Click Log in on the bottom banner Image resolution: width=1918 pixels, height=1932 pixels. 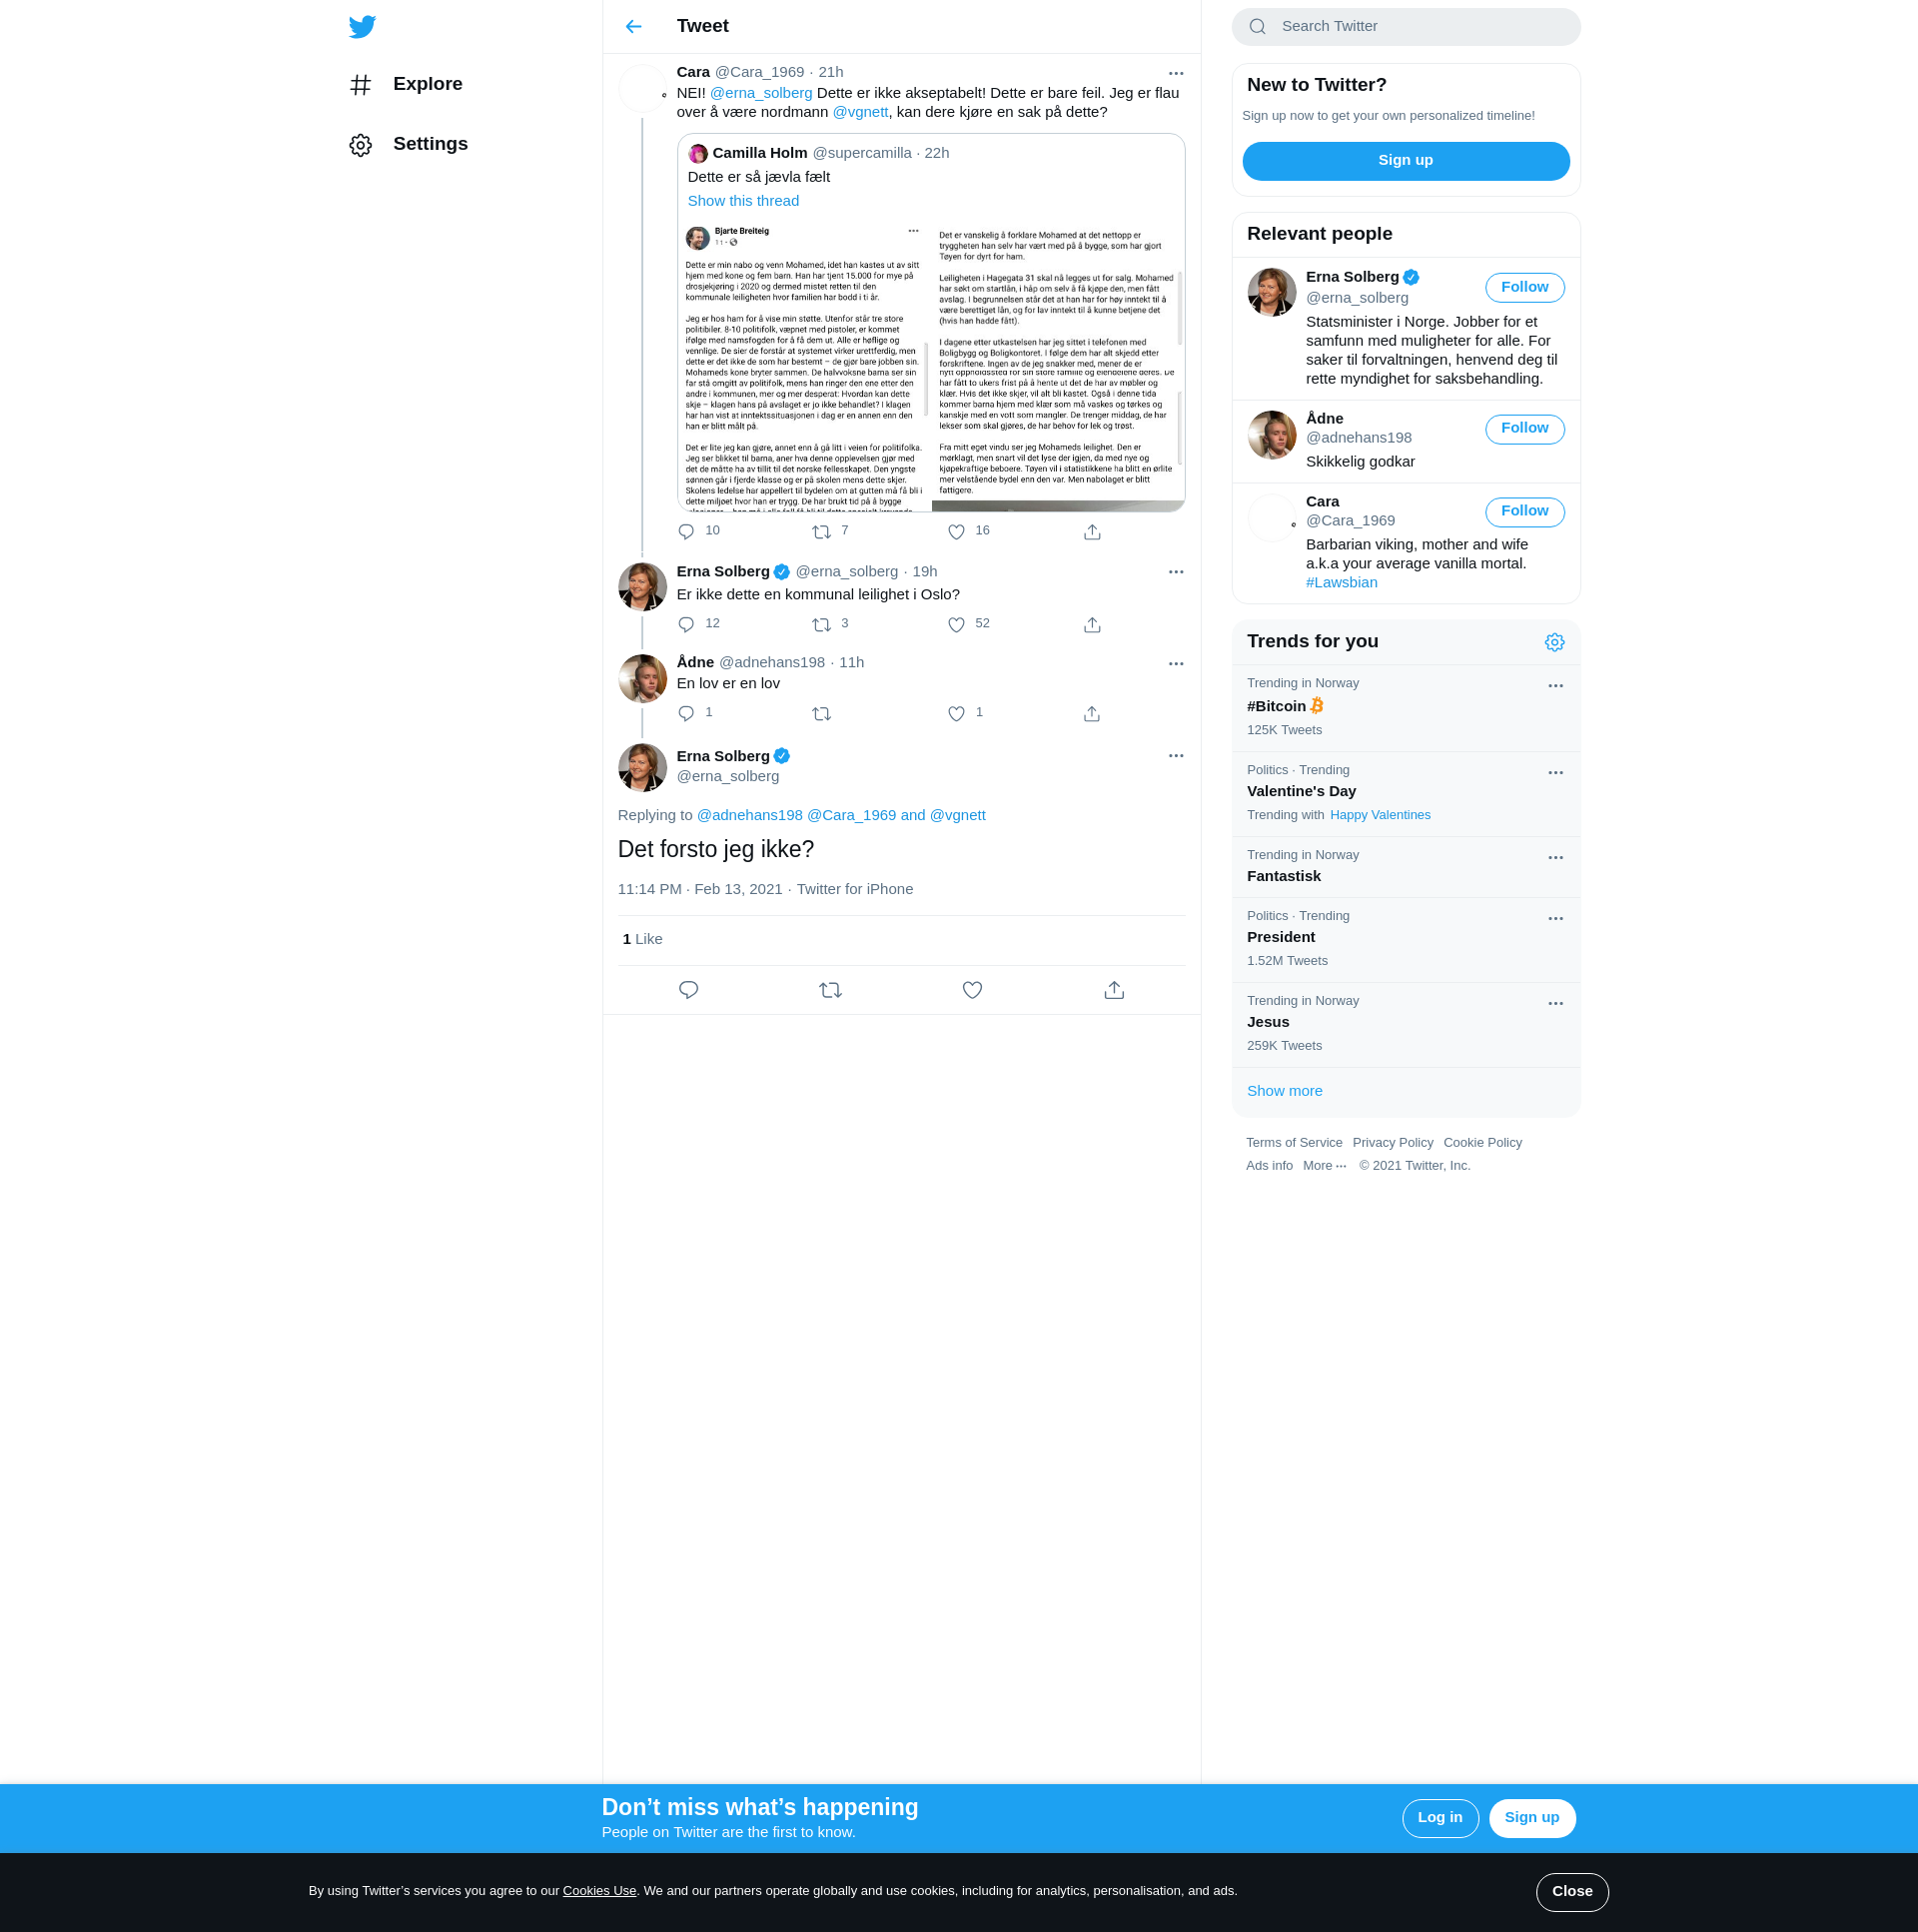click(1439, 1818)
